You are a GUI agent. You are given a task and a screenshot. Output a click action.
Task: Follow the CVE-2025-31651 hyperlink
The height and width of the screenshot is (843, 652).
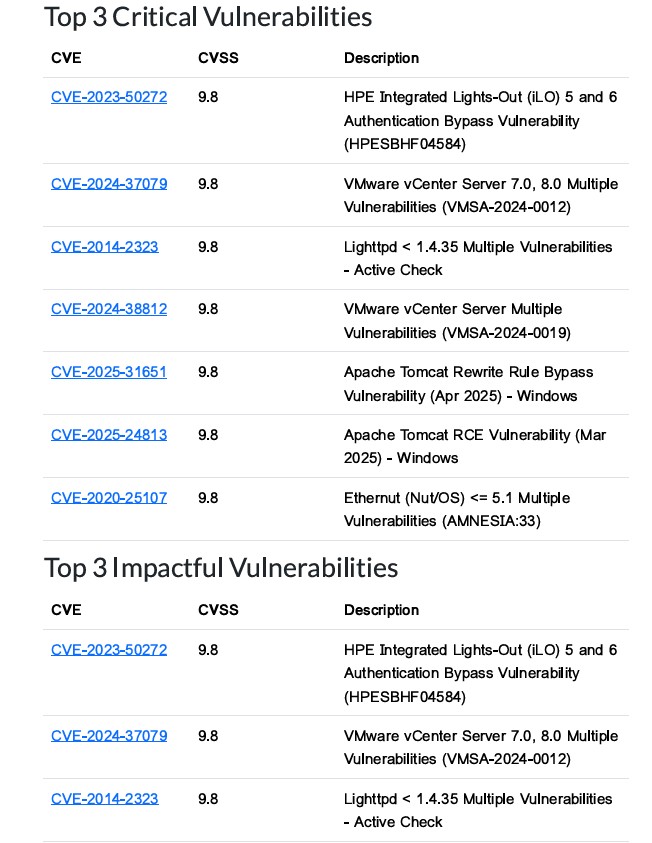pyautogui.click(x=109, y=372)
